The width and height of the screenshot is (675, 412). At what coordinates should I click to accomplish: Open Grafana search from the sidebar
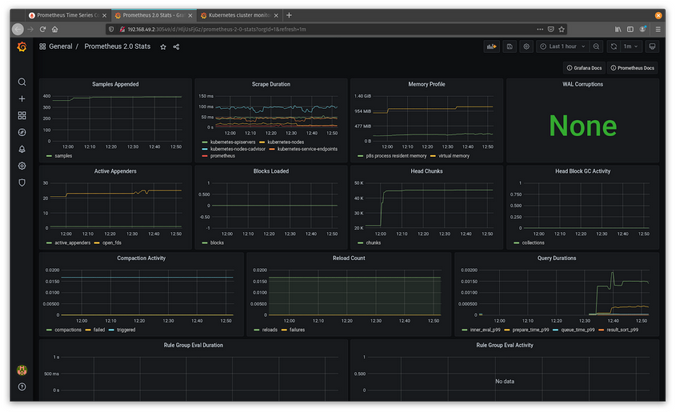(22, 82)
